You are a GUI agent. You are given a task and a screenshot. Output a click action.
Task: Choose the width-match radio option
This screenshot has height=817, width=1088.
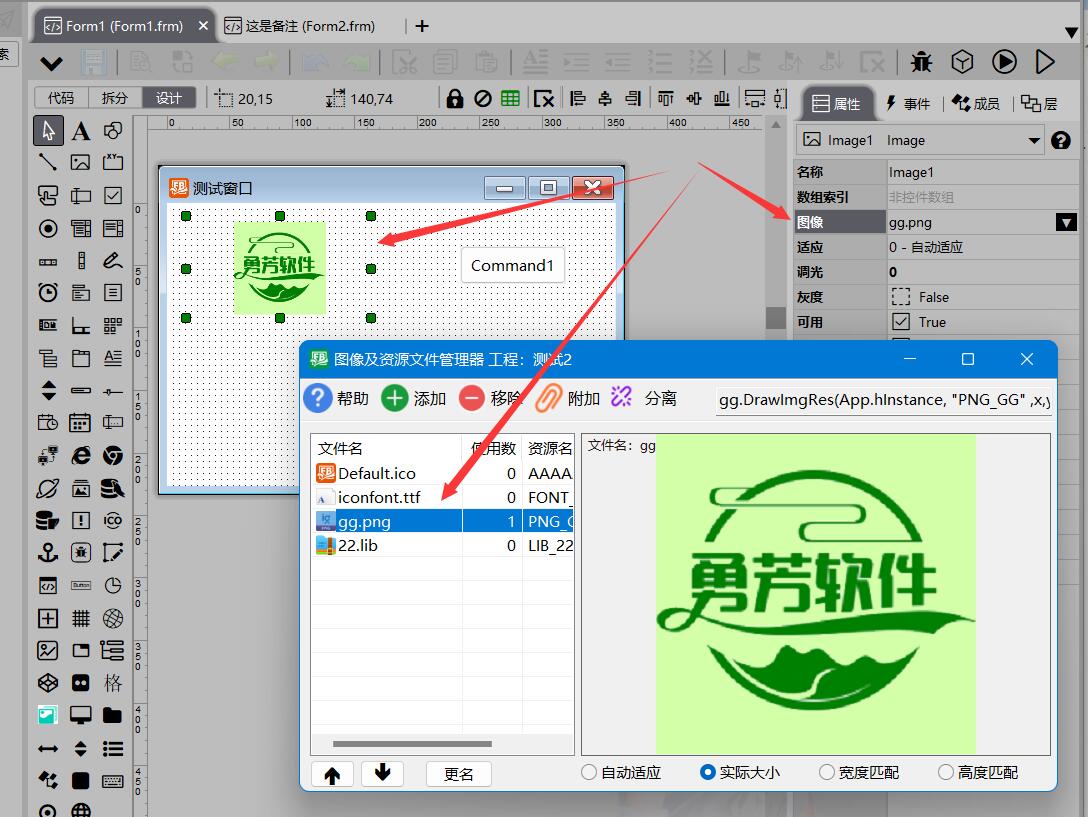point(827,772)
